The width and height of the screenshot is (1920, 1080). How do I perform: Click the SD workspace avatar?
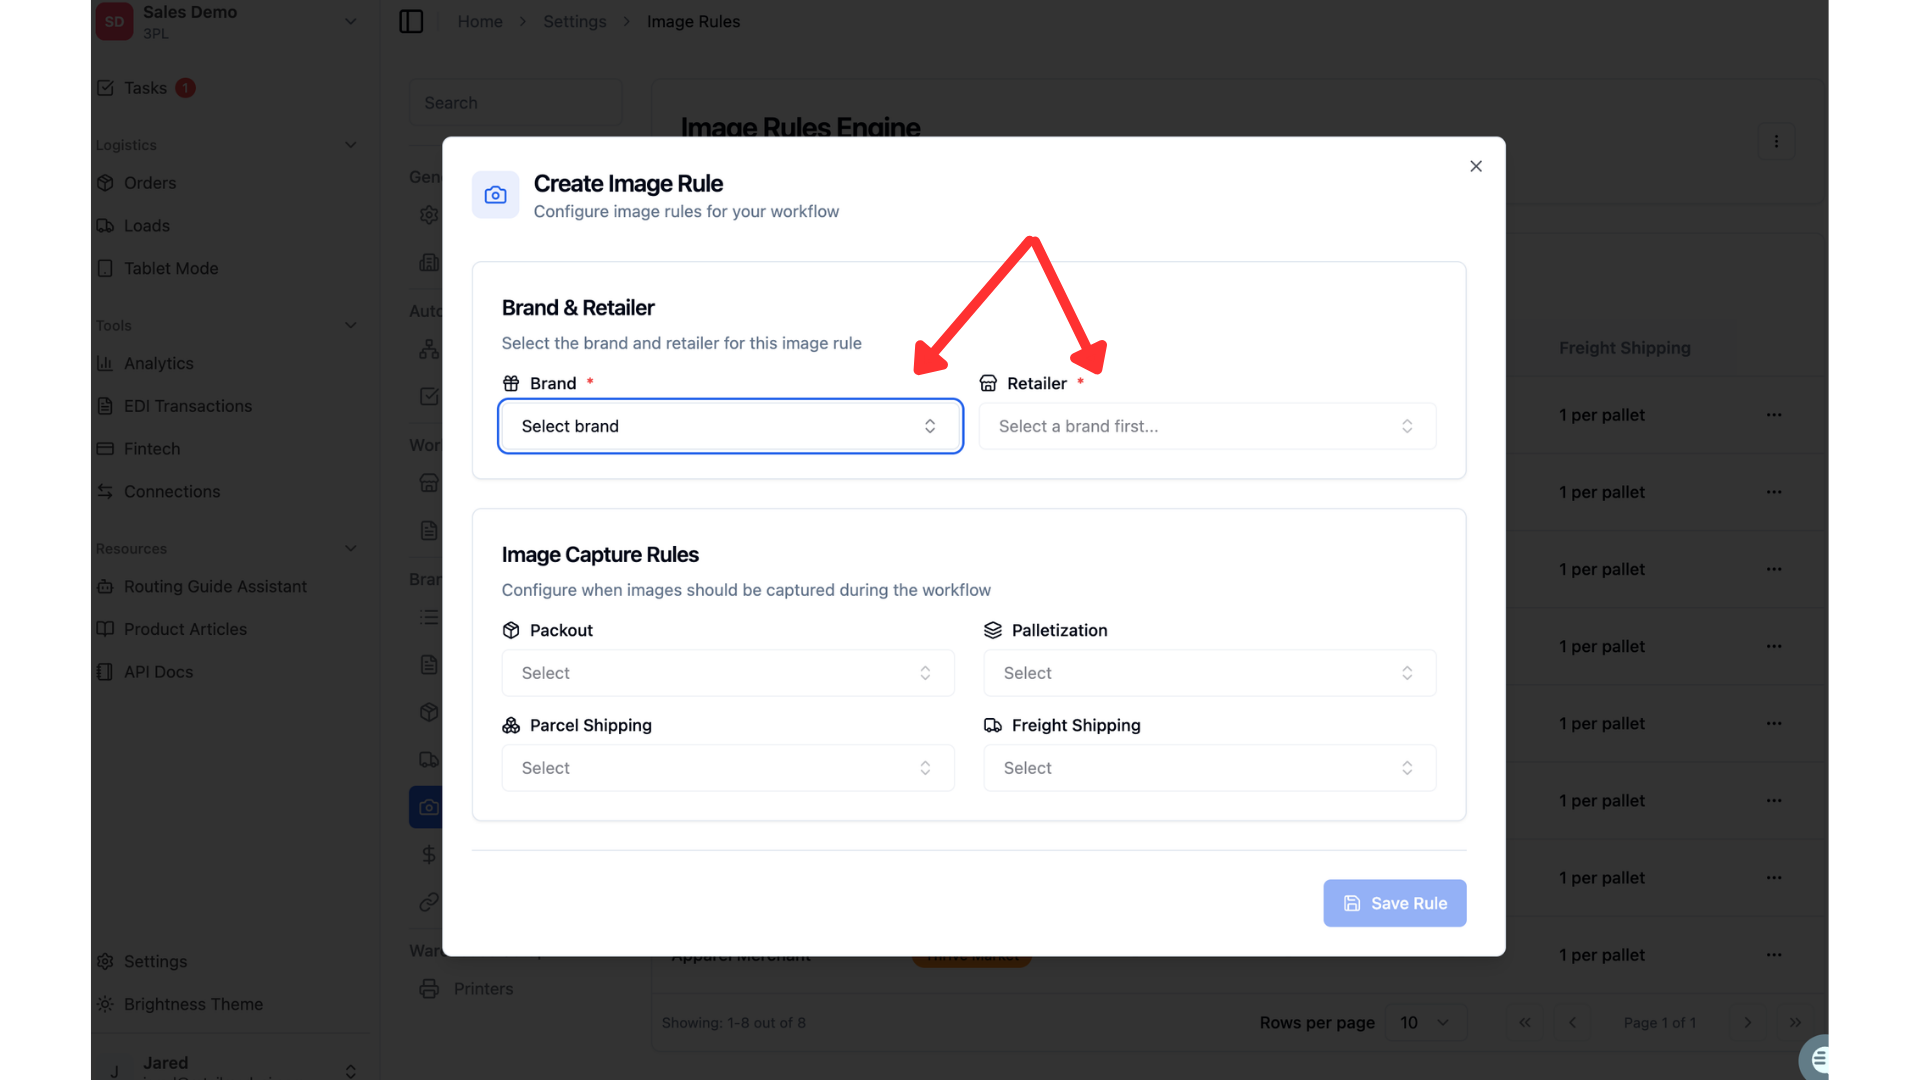(x=114, y=21)
